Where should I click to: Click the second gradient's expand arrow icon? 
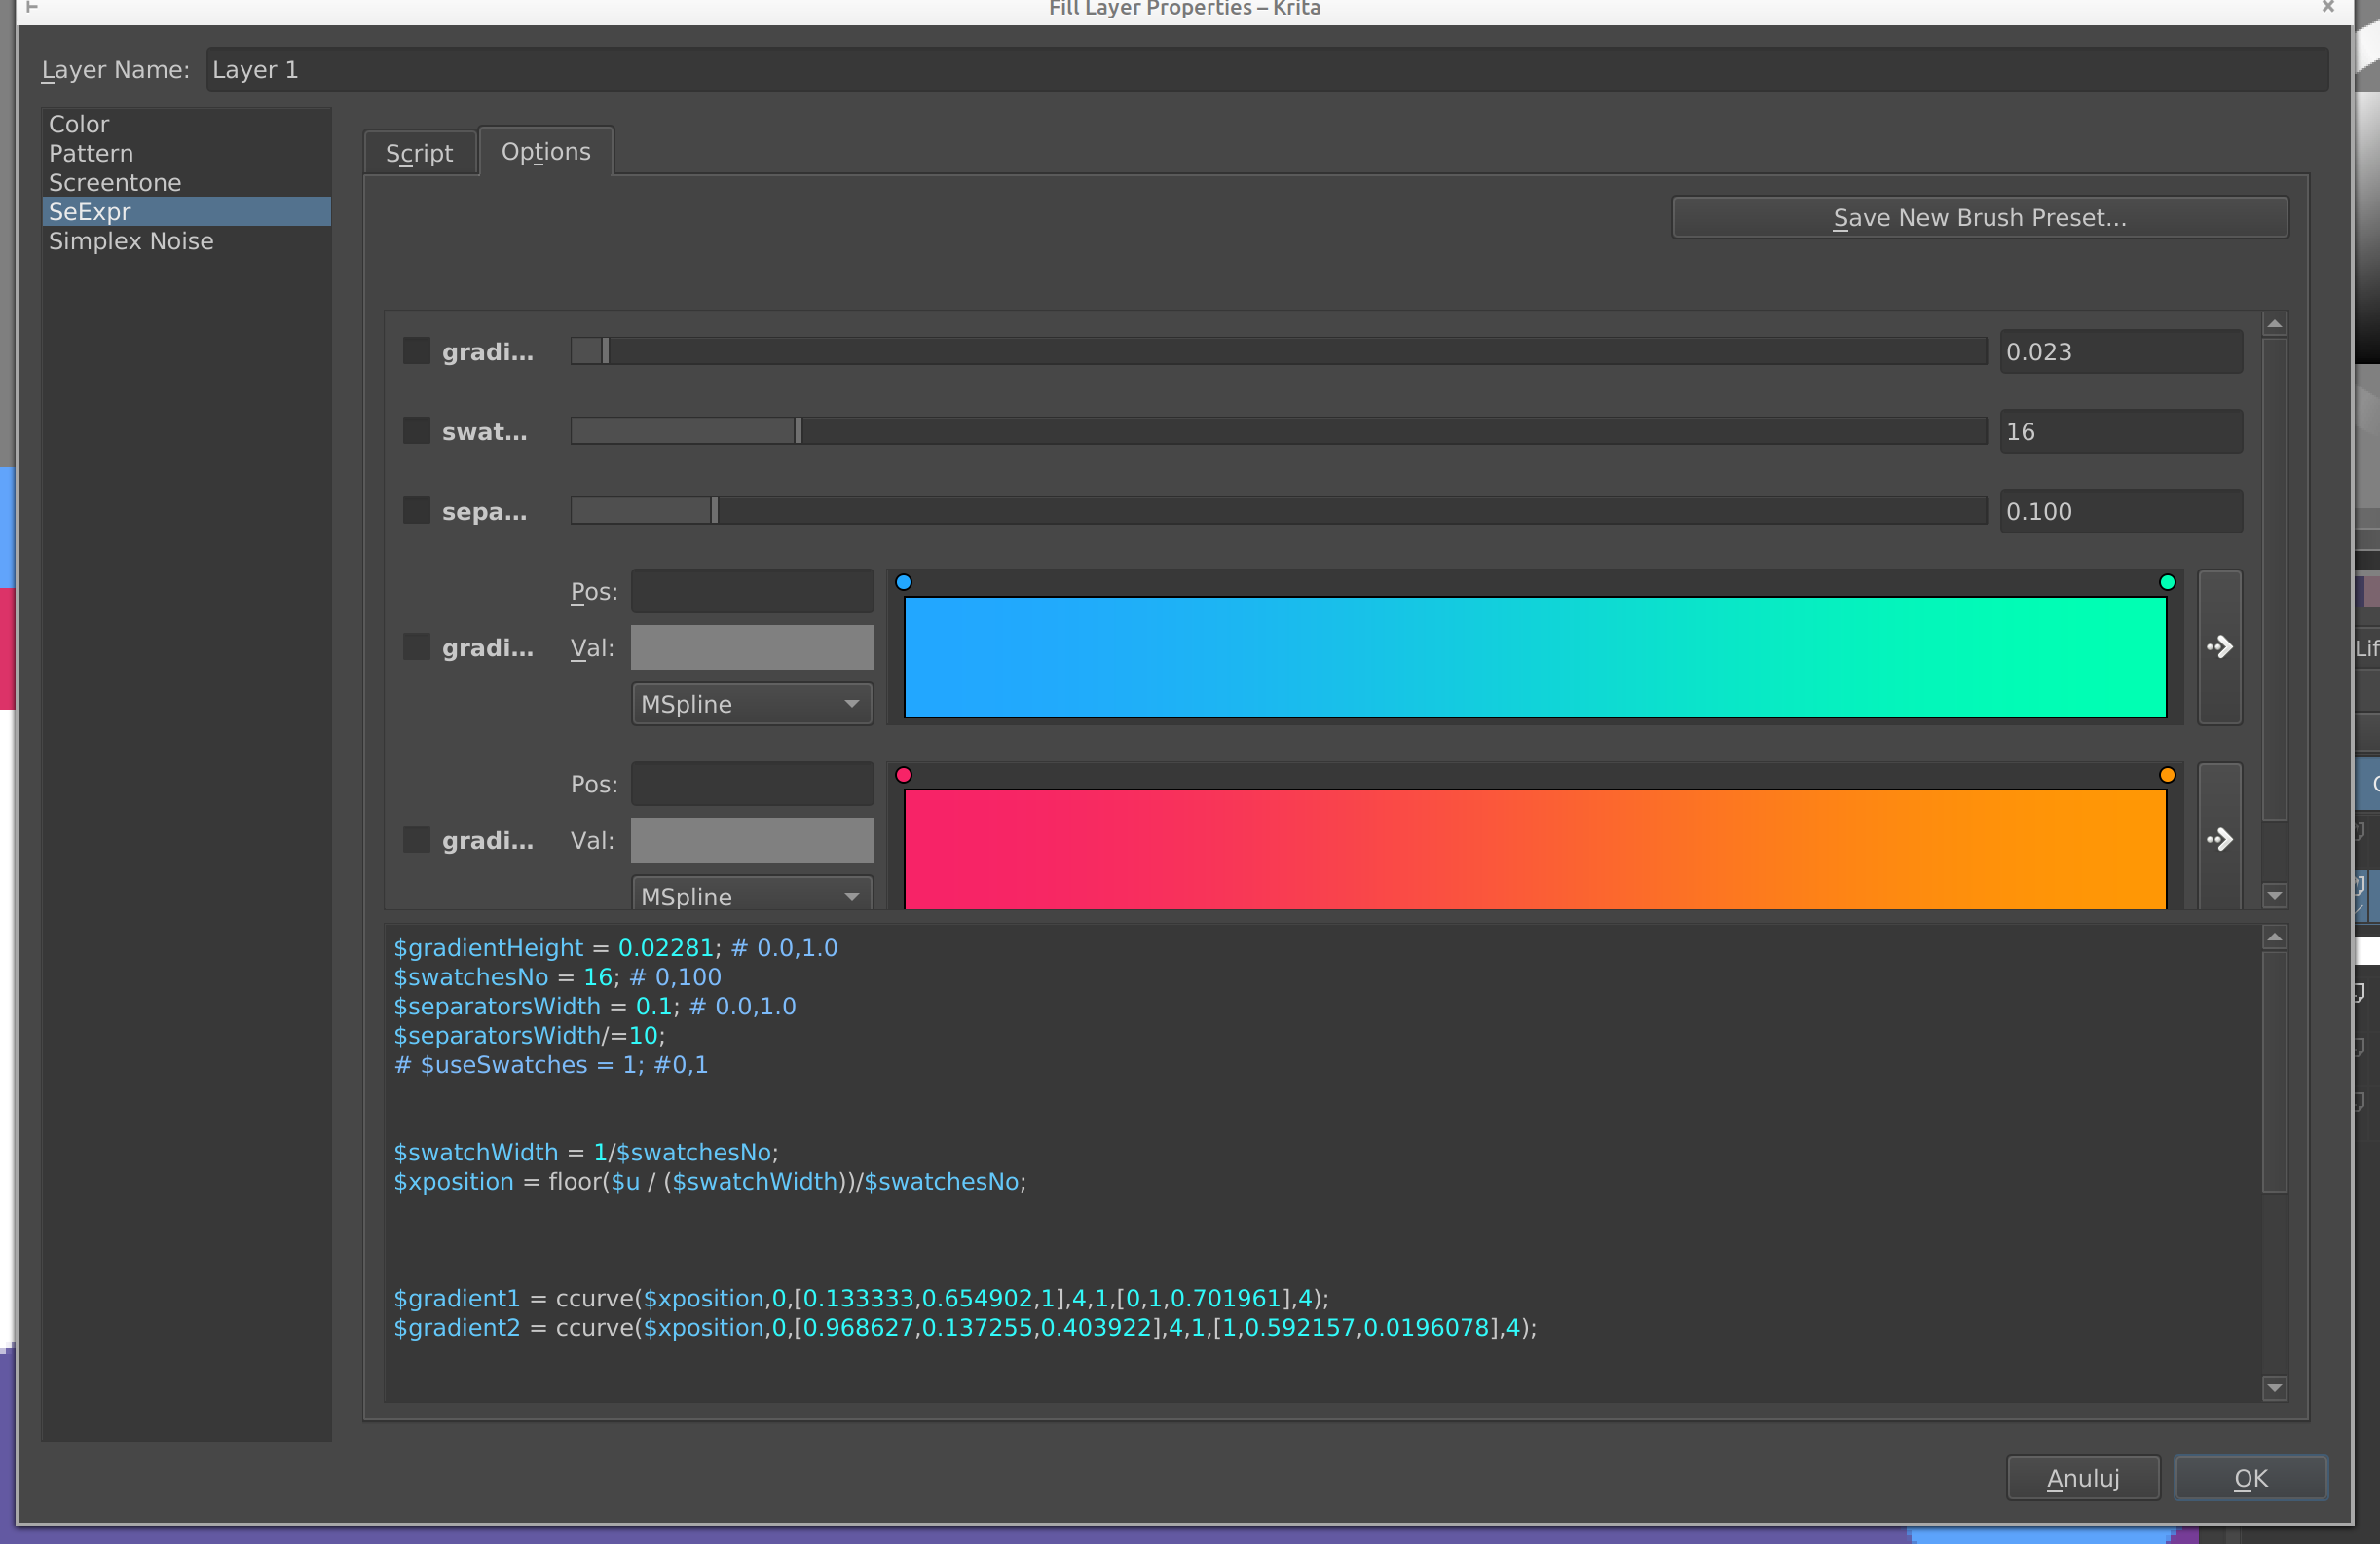coord(2219,839)
